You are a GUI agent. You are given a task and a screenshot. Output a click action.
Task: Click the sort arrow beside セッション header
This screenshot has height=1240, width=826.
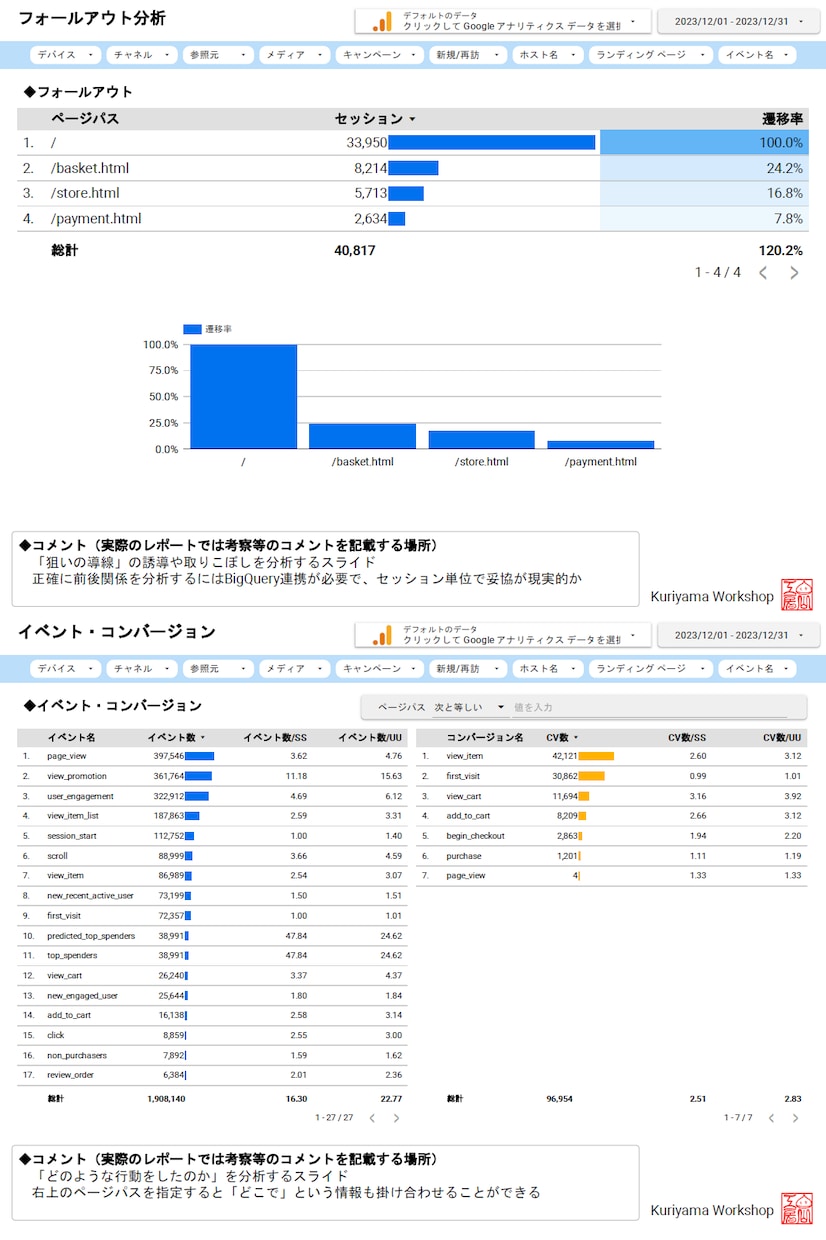(x=412, y=119)
